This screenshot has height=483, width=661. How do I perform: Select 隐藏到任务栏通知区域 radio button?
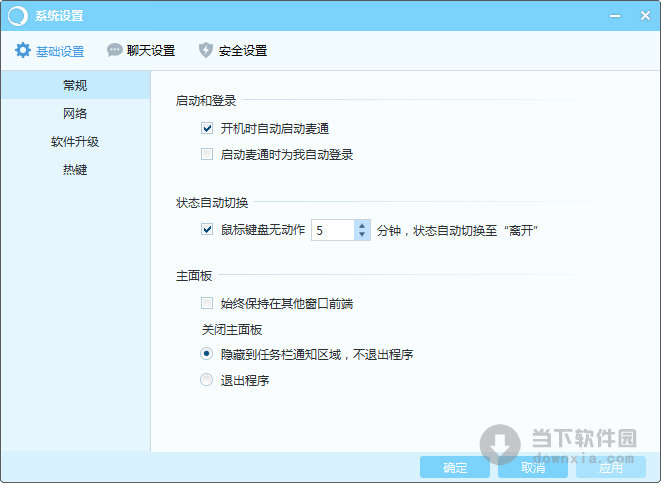point(207,354)
